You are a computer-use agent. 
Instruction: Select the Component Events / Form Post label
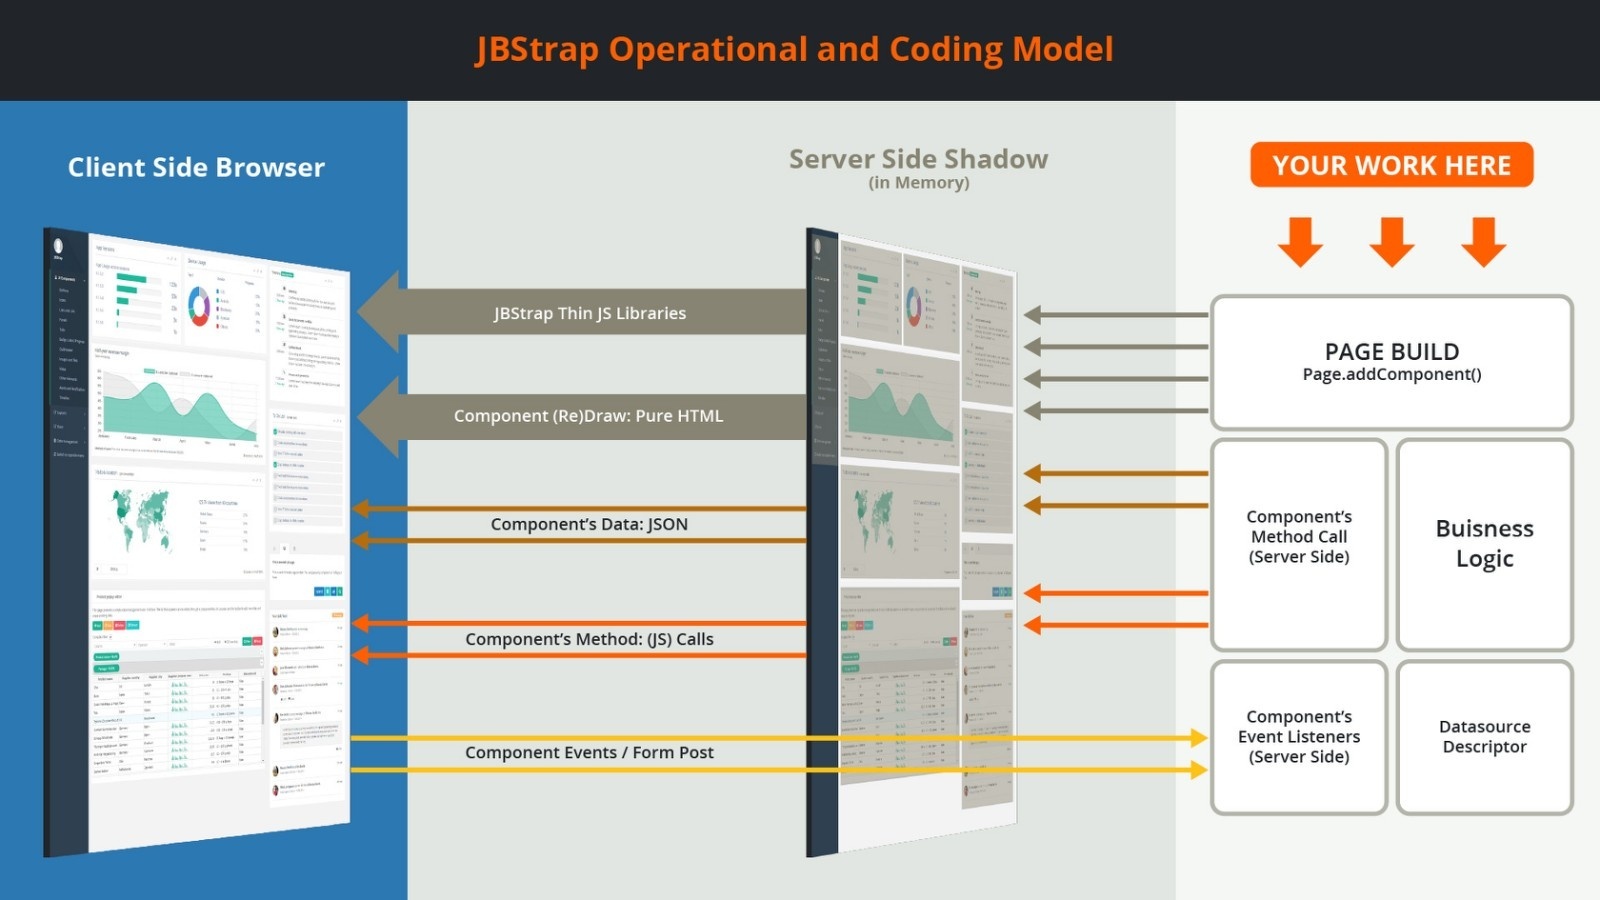tap(589, 752)
